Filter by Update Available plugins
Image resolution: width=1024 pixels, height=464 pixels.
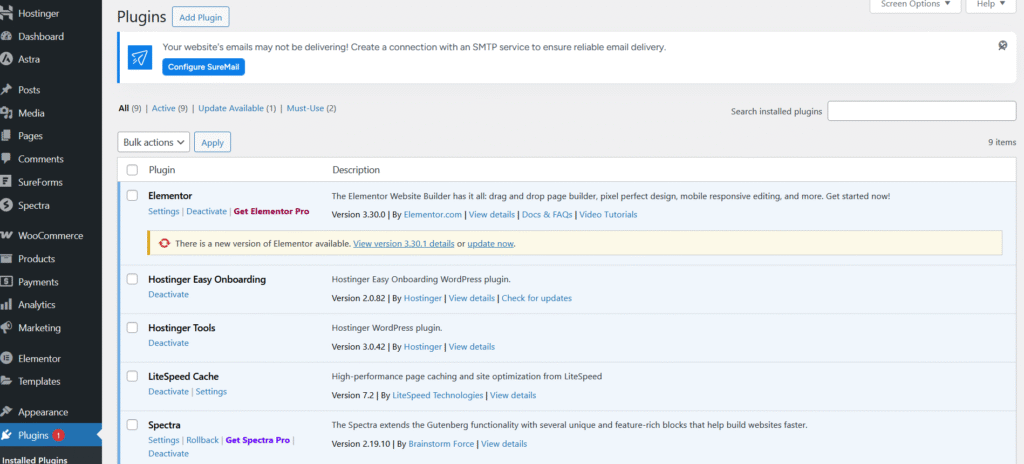point(236,108)
